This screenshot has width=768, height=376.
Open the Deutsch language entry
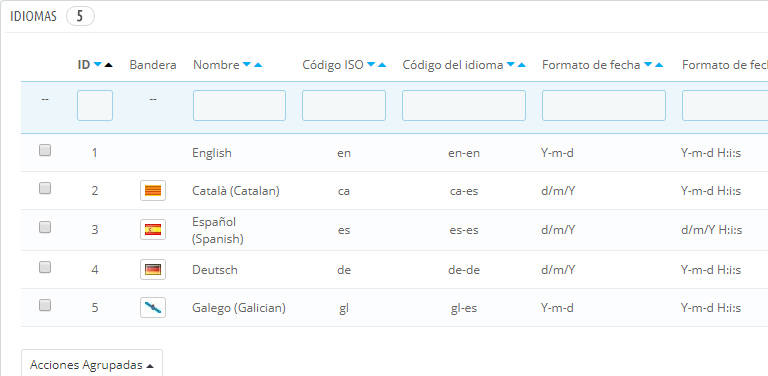[215, 270]
